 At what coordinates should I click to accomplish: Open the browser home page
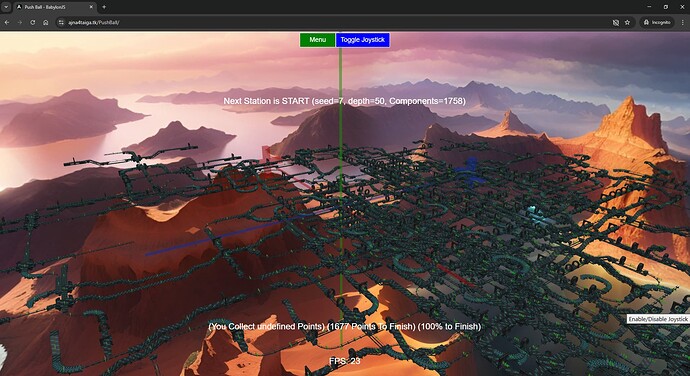(46, 22)
